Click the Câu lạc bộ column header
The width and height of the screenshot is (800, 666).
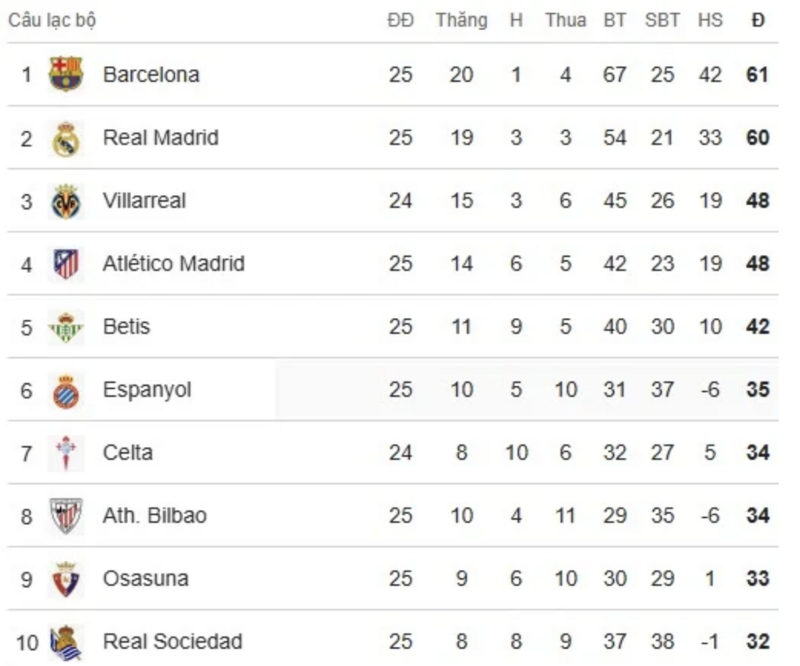pyautogui.click(x=52, y=20)
